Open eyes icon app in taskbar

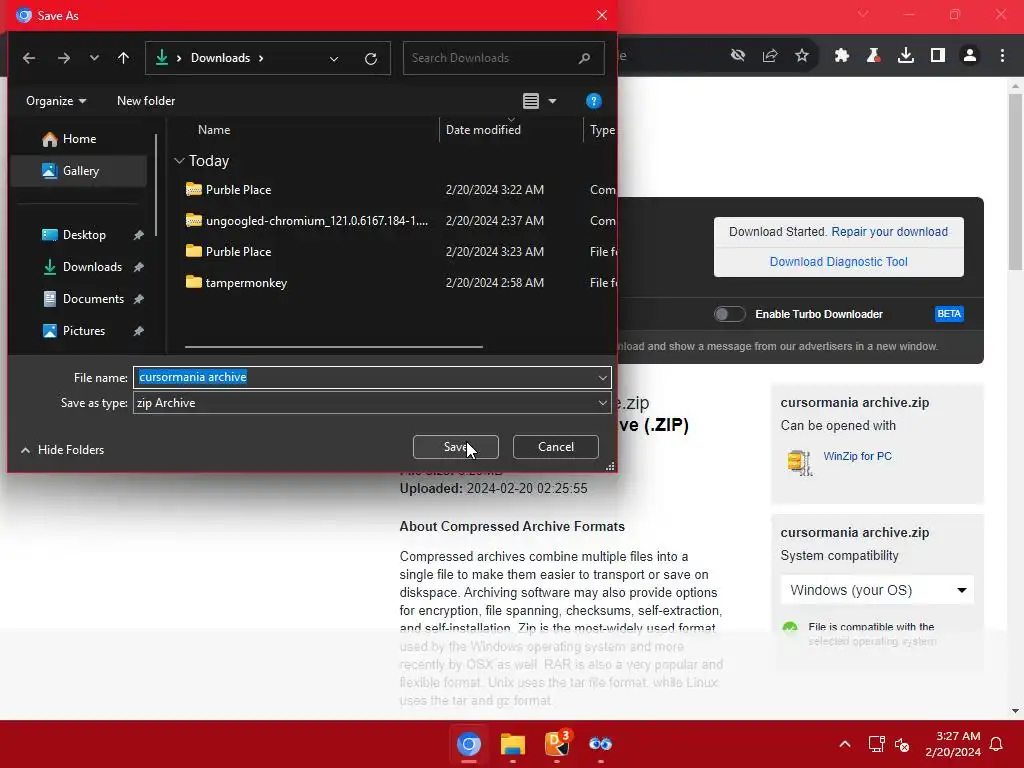(x=600, y=744)
